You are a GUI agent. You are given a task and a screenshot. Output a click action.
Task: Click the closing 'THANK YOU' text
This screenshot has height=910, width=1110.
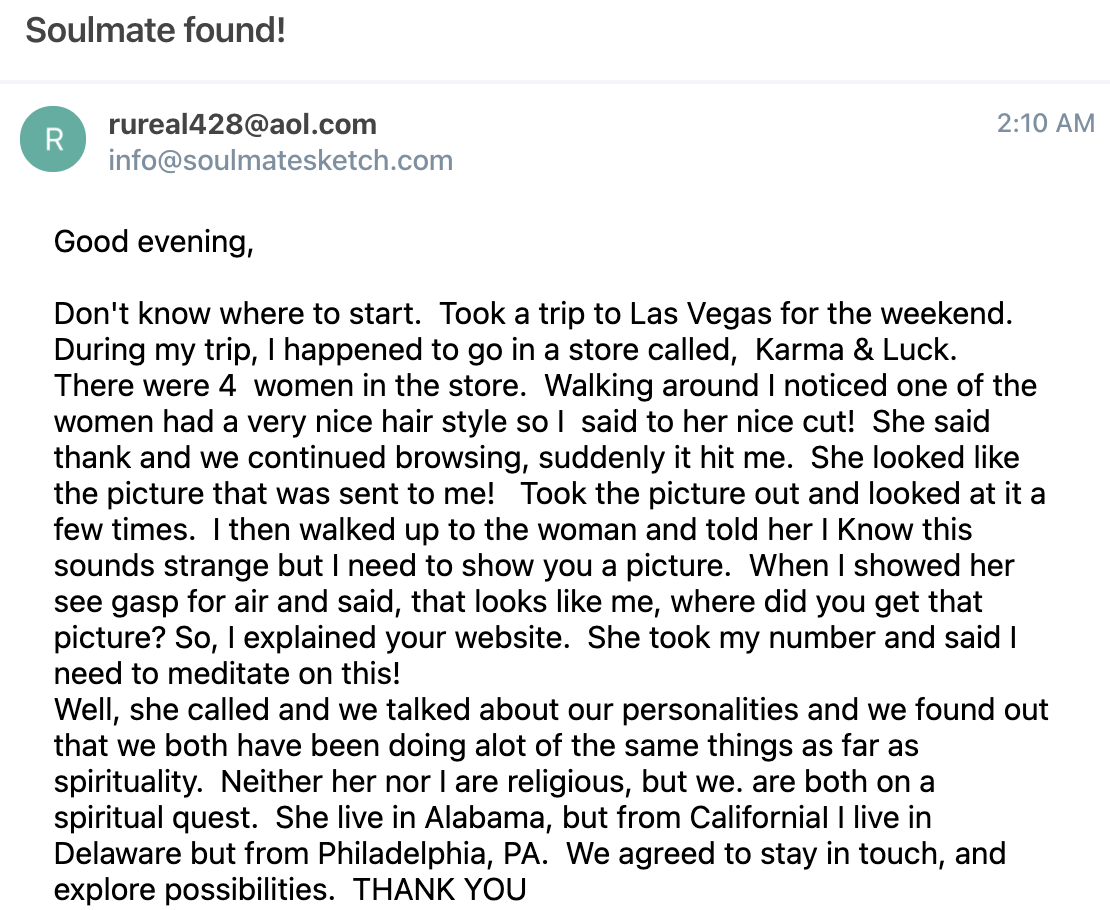pyautogui.click(x=440, y=889)
